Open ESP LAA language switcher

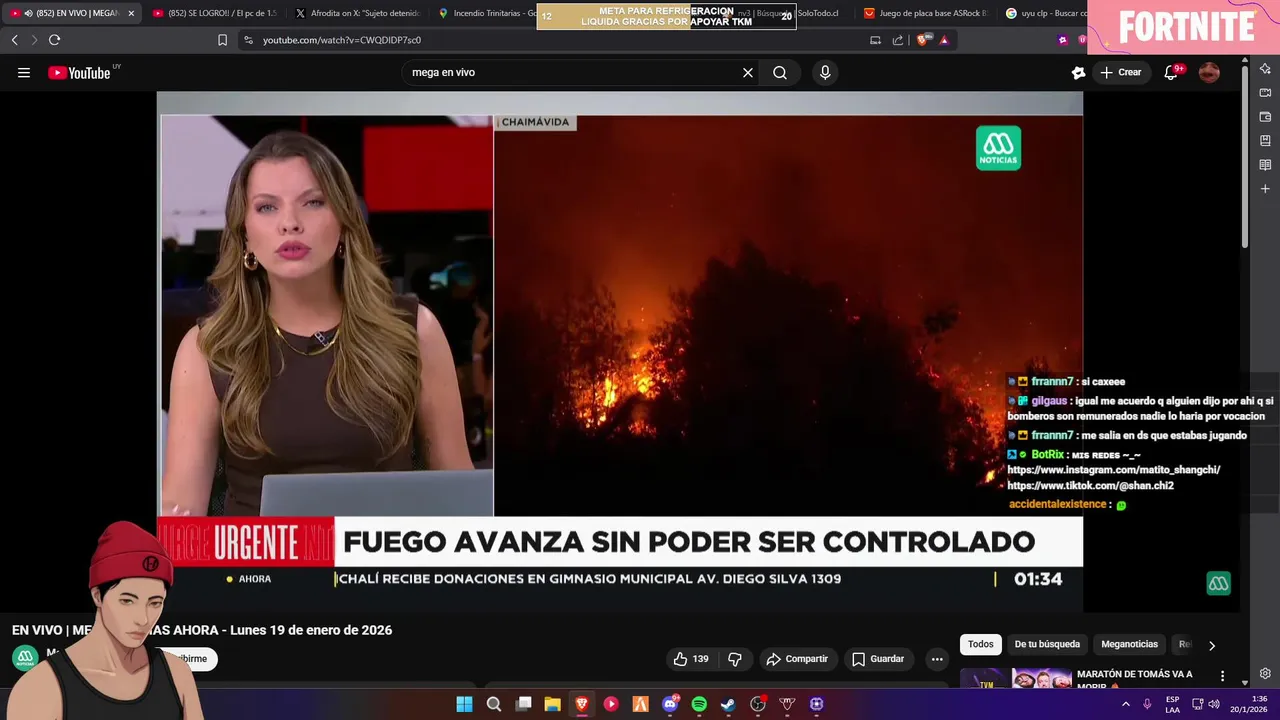pyautogui.click(x=1172, y=704)
